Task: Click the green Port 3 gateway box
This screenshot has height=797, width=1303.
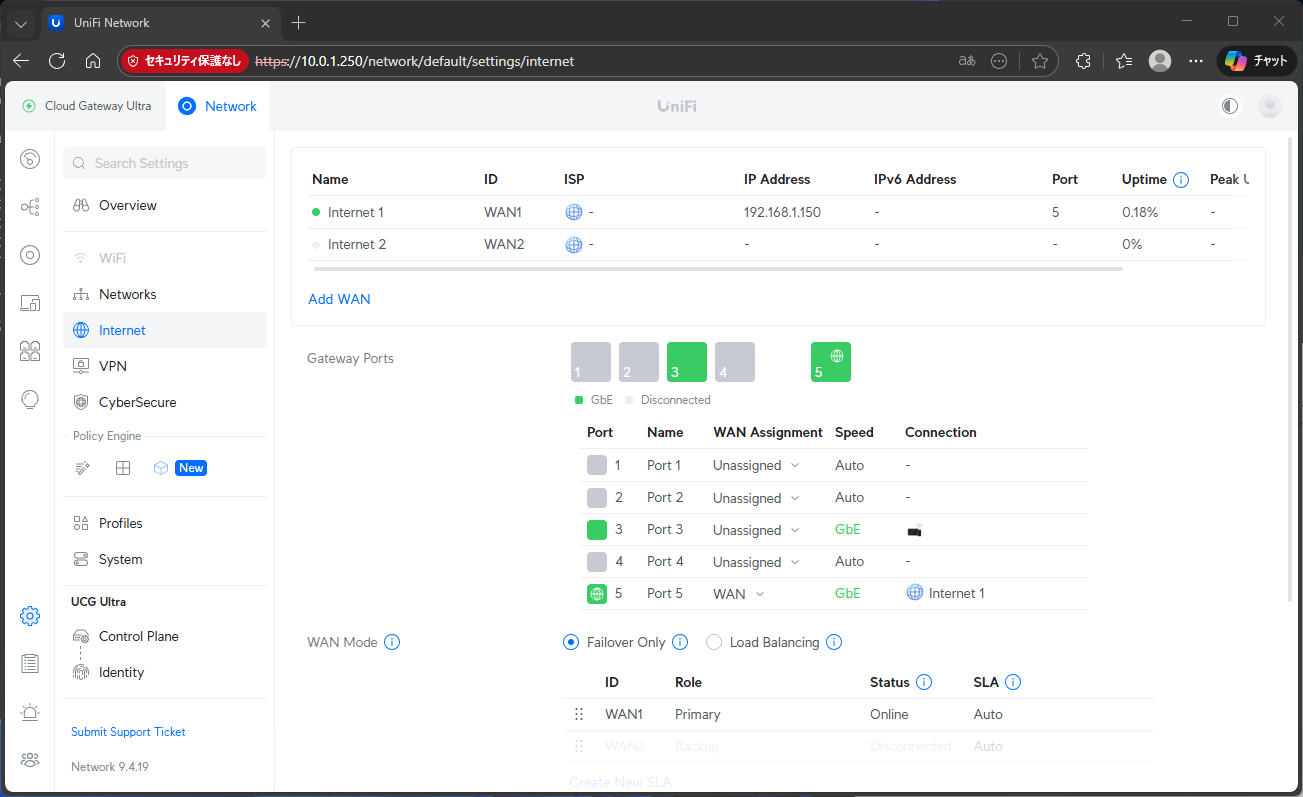Action: 686,362
